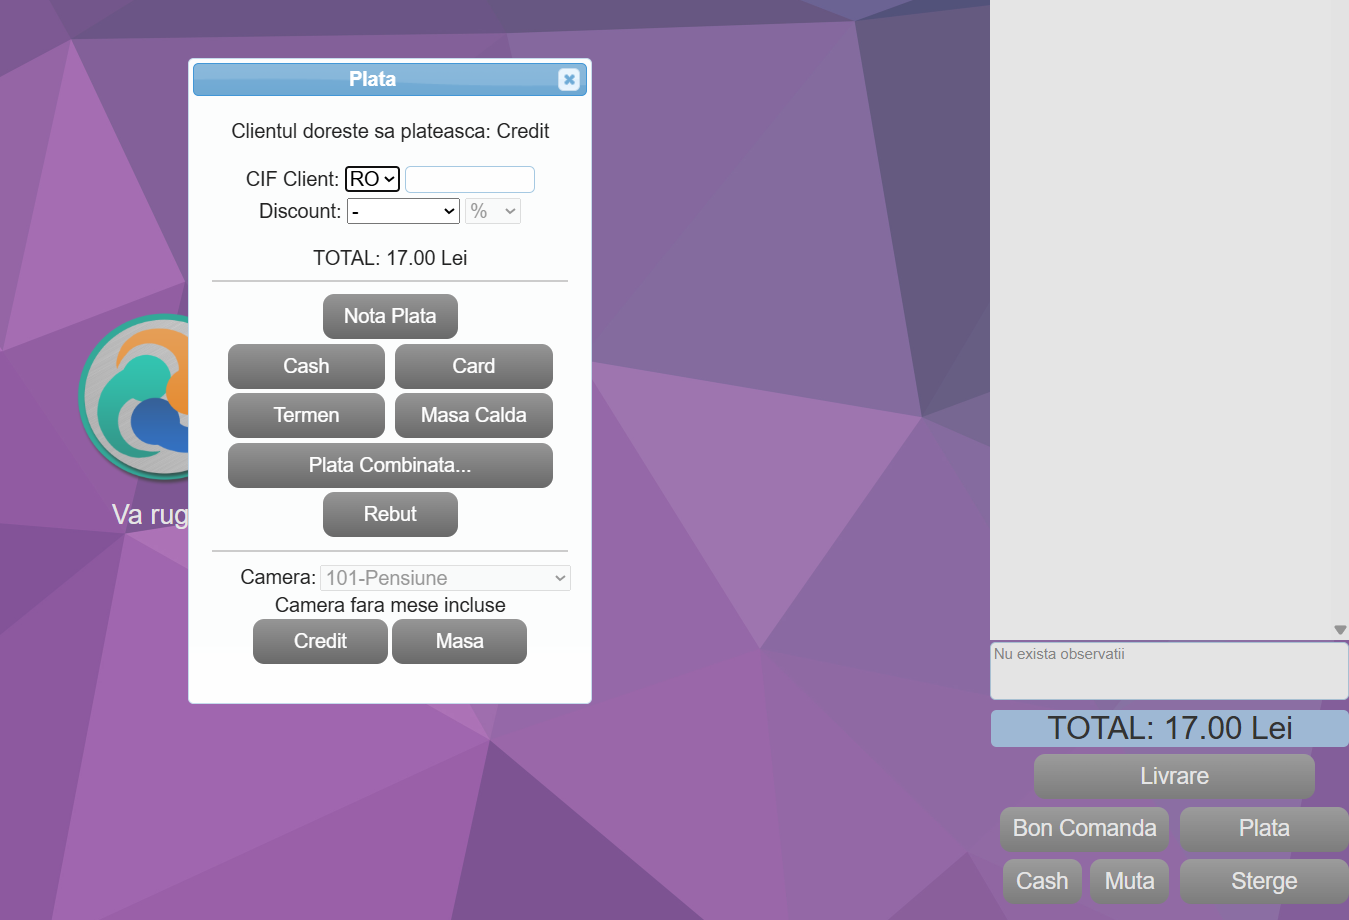
Task: Open the RO country prefix dropdown
Action: coord(372,179)
